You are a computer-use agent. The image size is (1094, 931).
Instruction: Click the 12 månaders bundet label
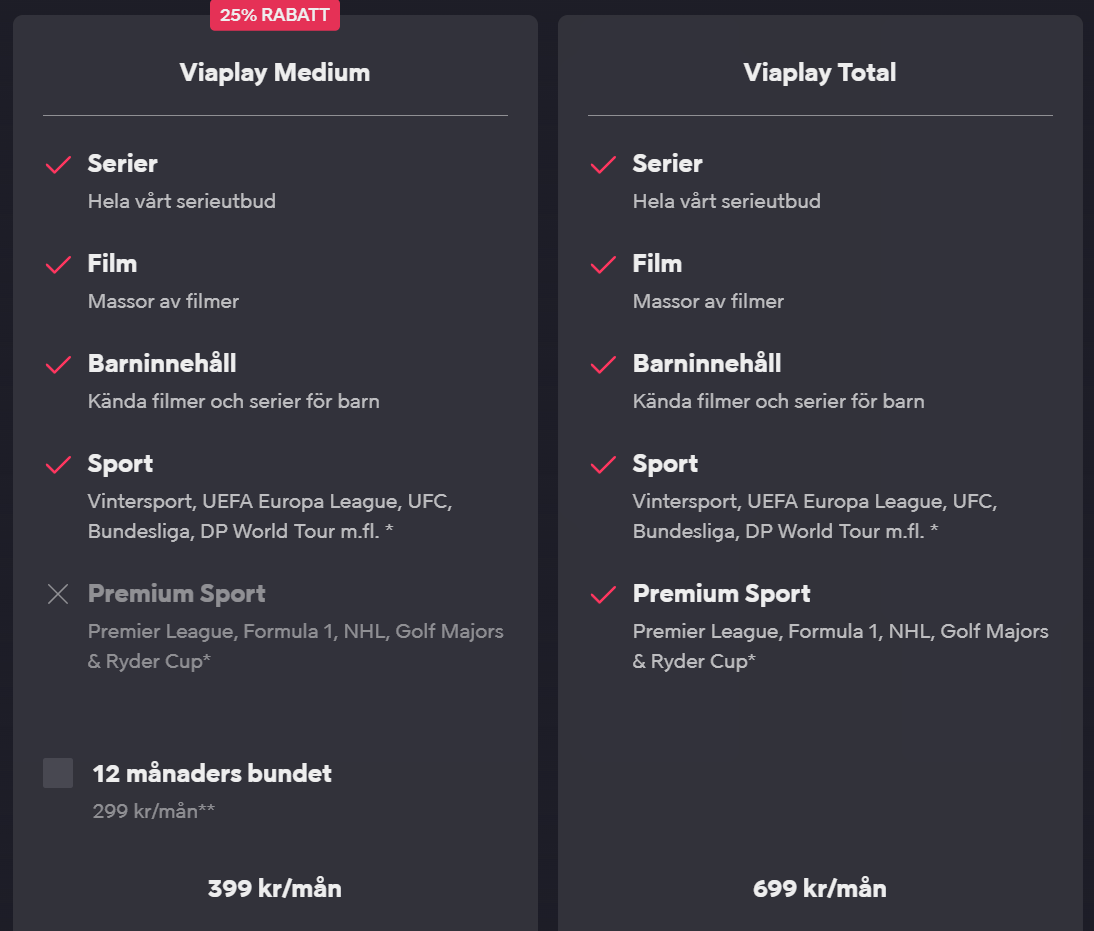pos(212,773)
